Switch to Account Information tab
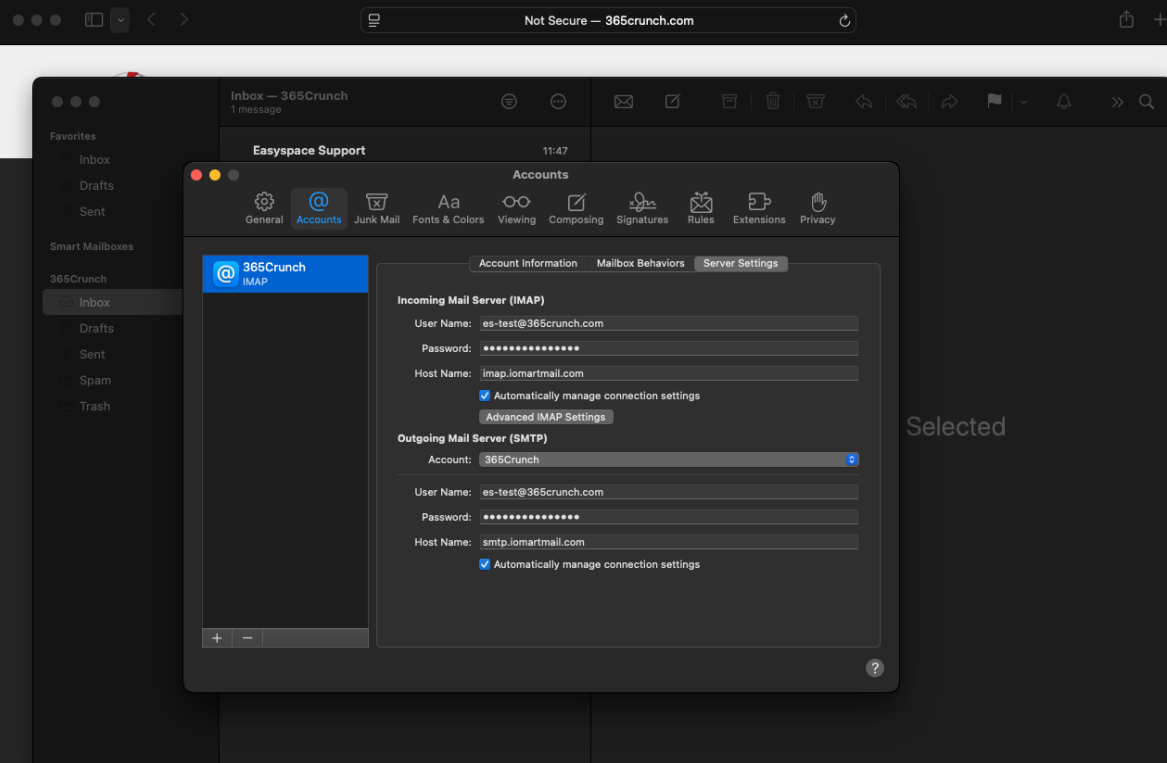1167x763 pixels. (528, 264)
